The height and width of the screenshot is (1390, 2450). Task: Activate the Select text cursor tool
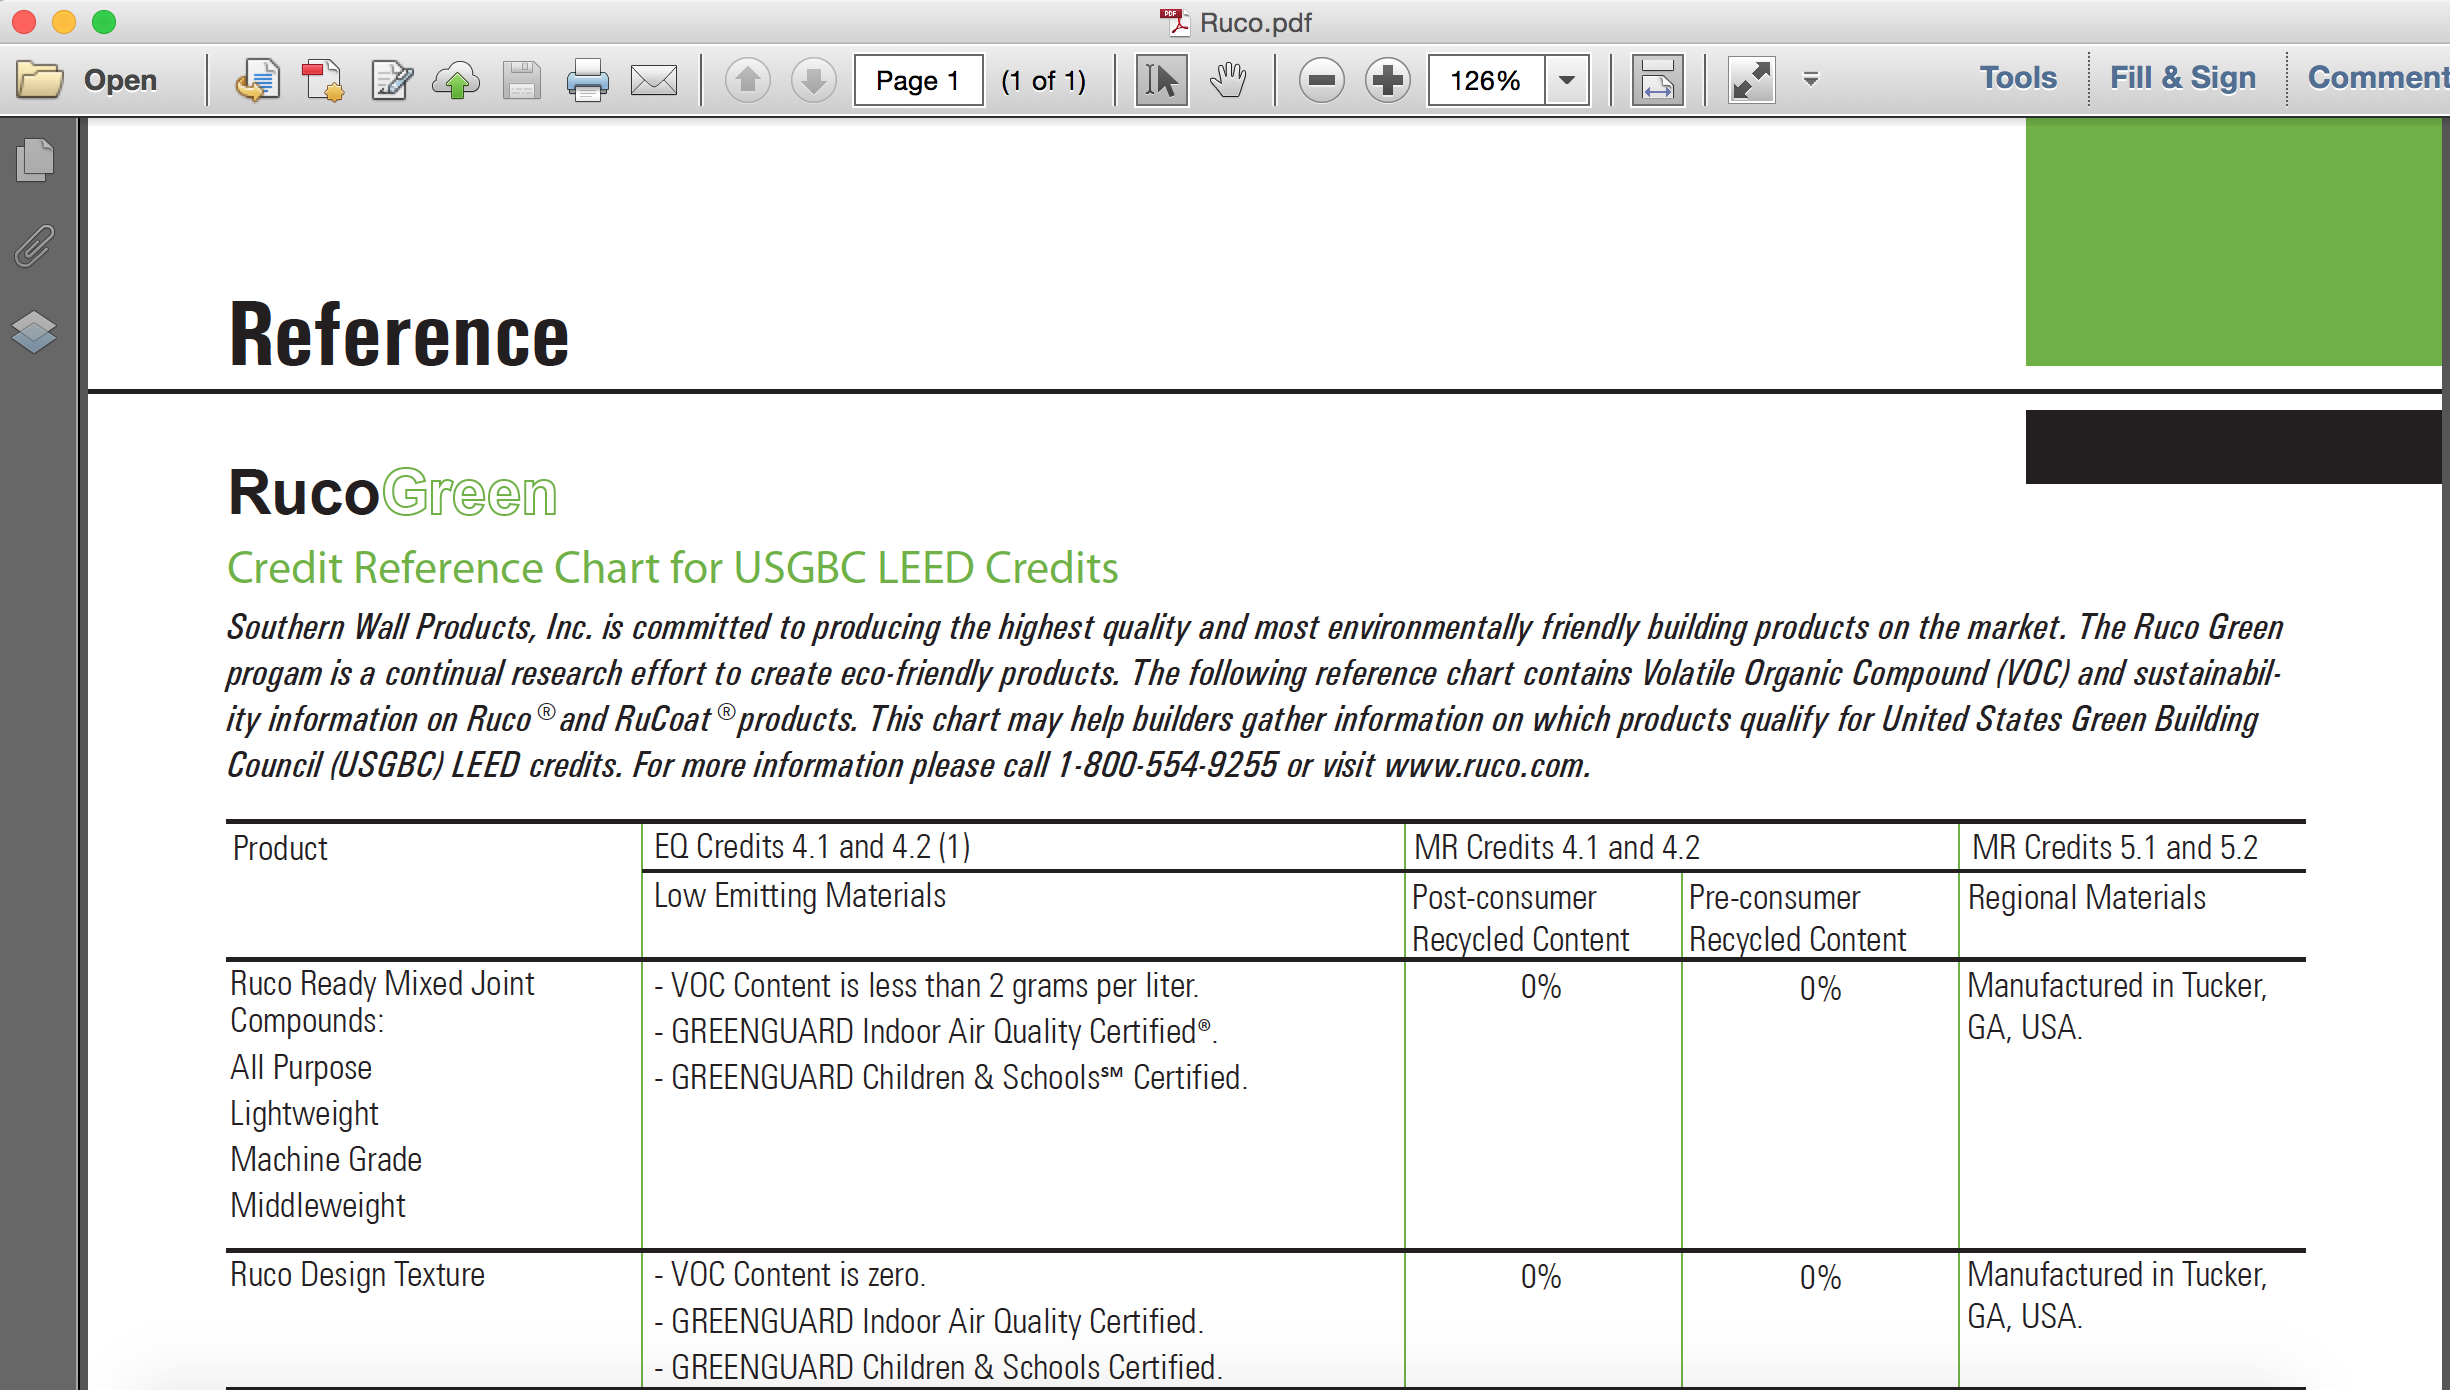[1161, 80]
